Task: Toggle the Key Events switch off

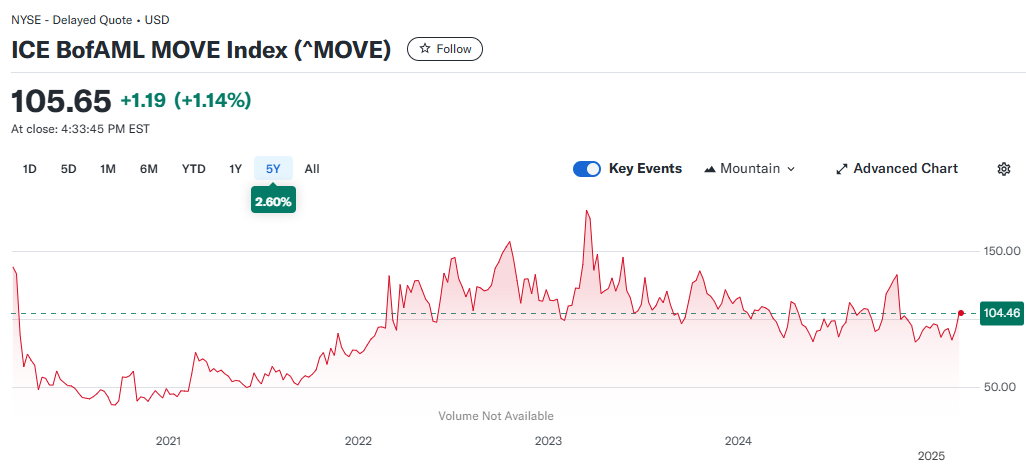Action: click(x=586, y=169)
